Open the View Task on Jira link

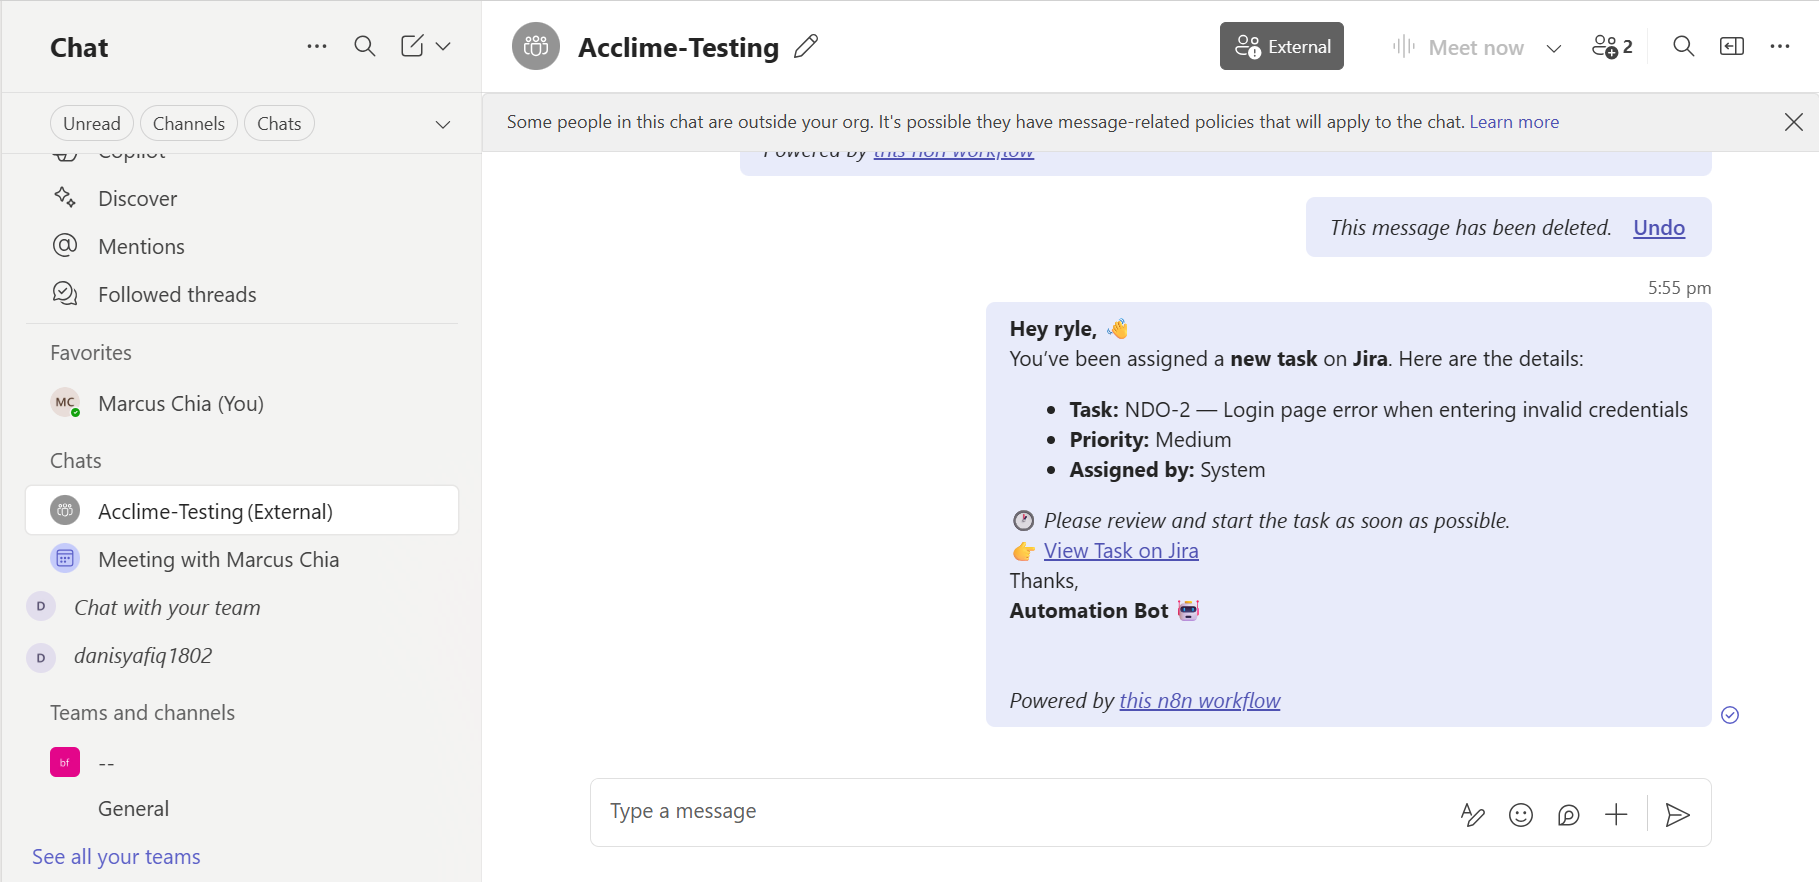[1120, 551]
